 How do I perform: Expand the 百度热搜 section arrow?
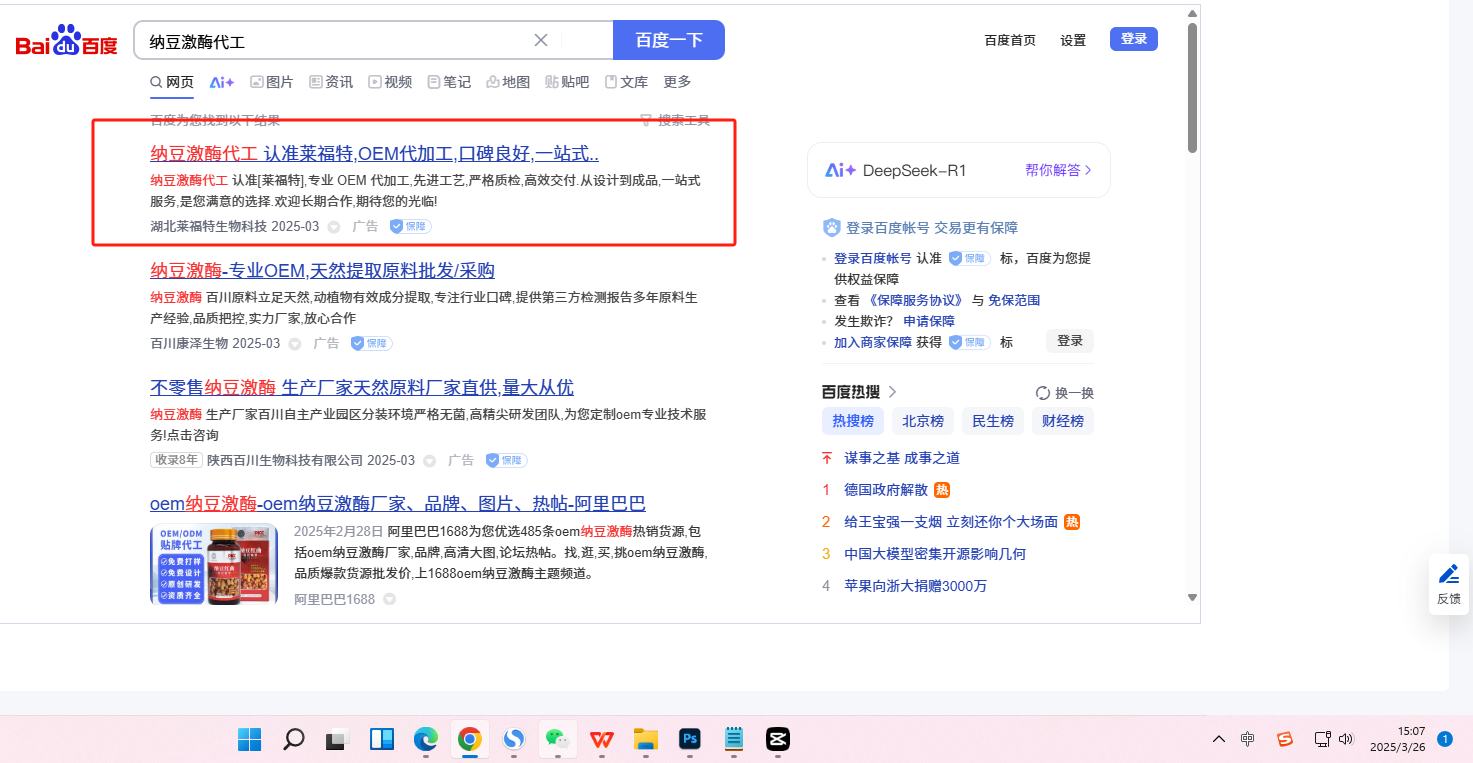[892, 392]
